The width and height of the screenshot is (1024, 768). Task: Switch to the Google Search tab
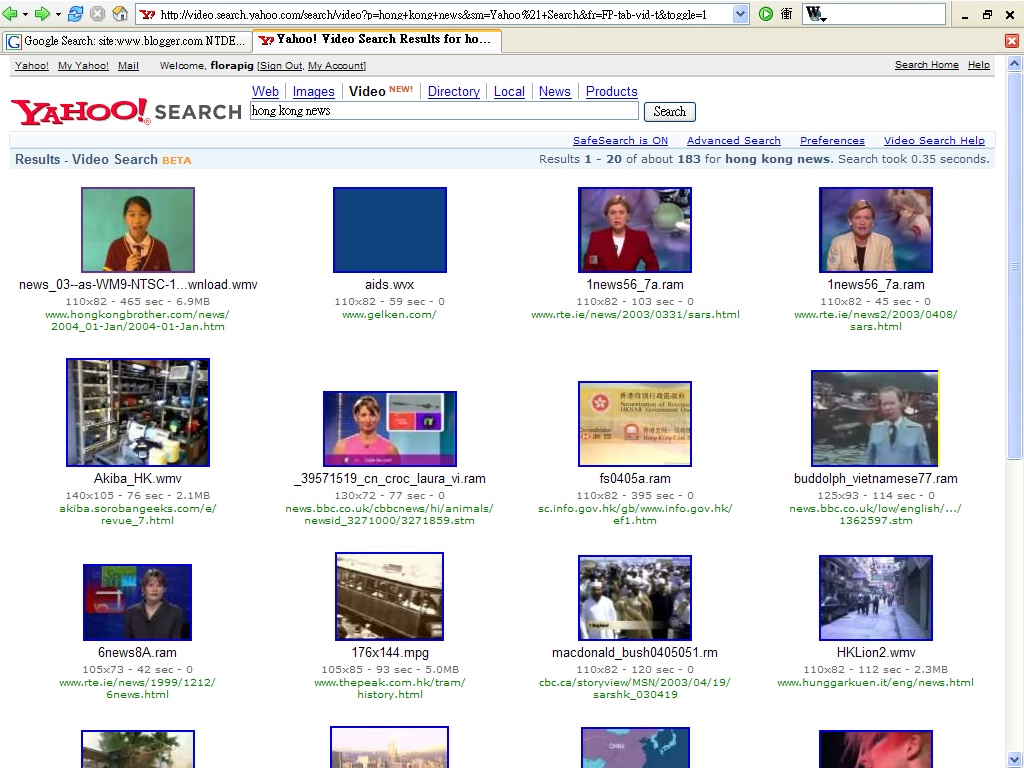tap(127, 41)
